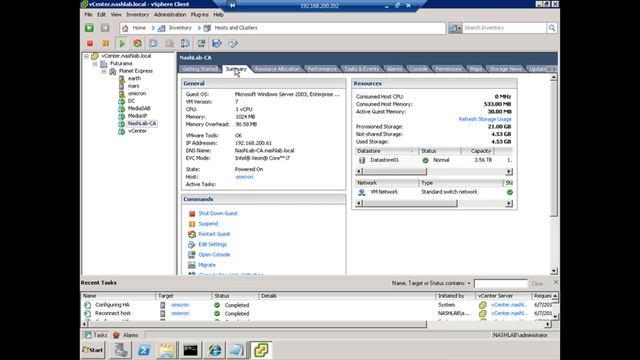640x360 pixels.
Task: Click the Search Inventory field
Action: click(504, 28)
